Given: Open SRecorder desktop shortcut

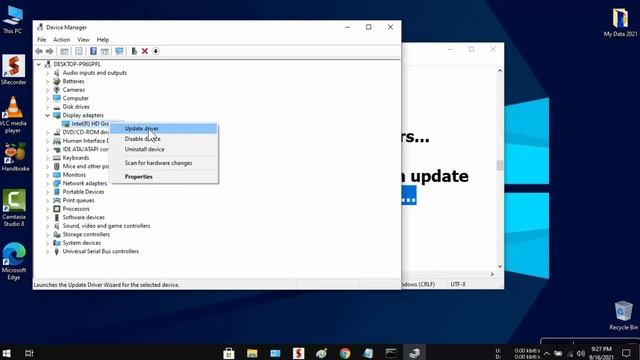Looking at the screenshot, I should (13, 70).
